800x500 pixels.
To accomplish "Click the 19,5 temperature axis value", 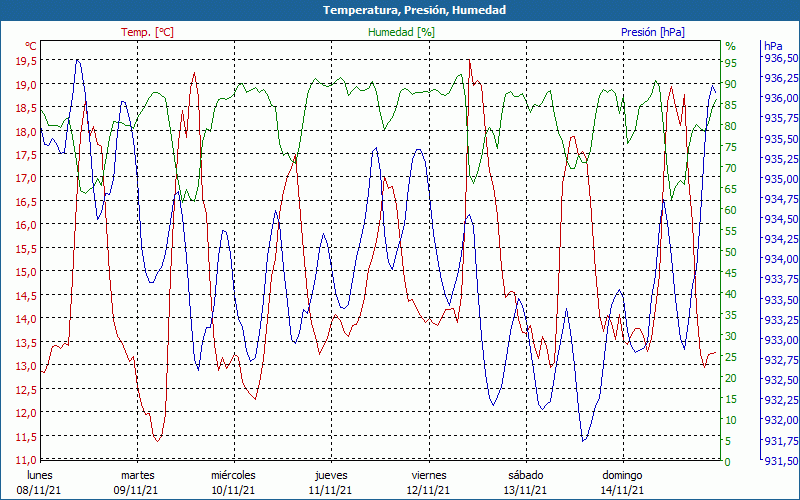I will pos(27,61).
